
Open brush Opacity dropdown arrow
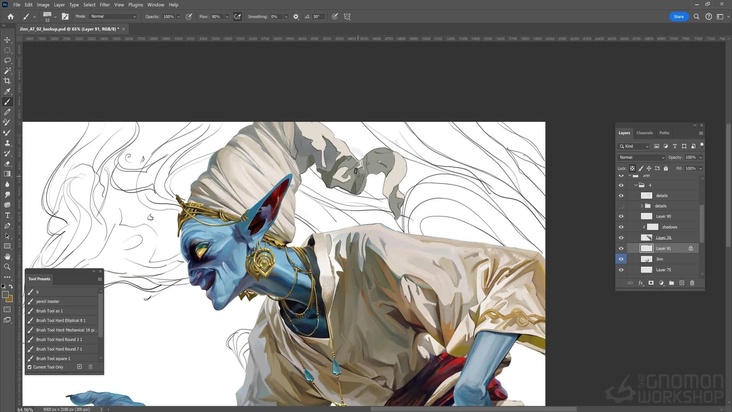click(178, 17)
